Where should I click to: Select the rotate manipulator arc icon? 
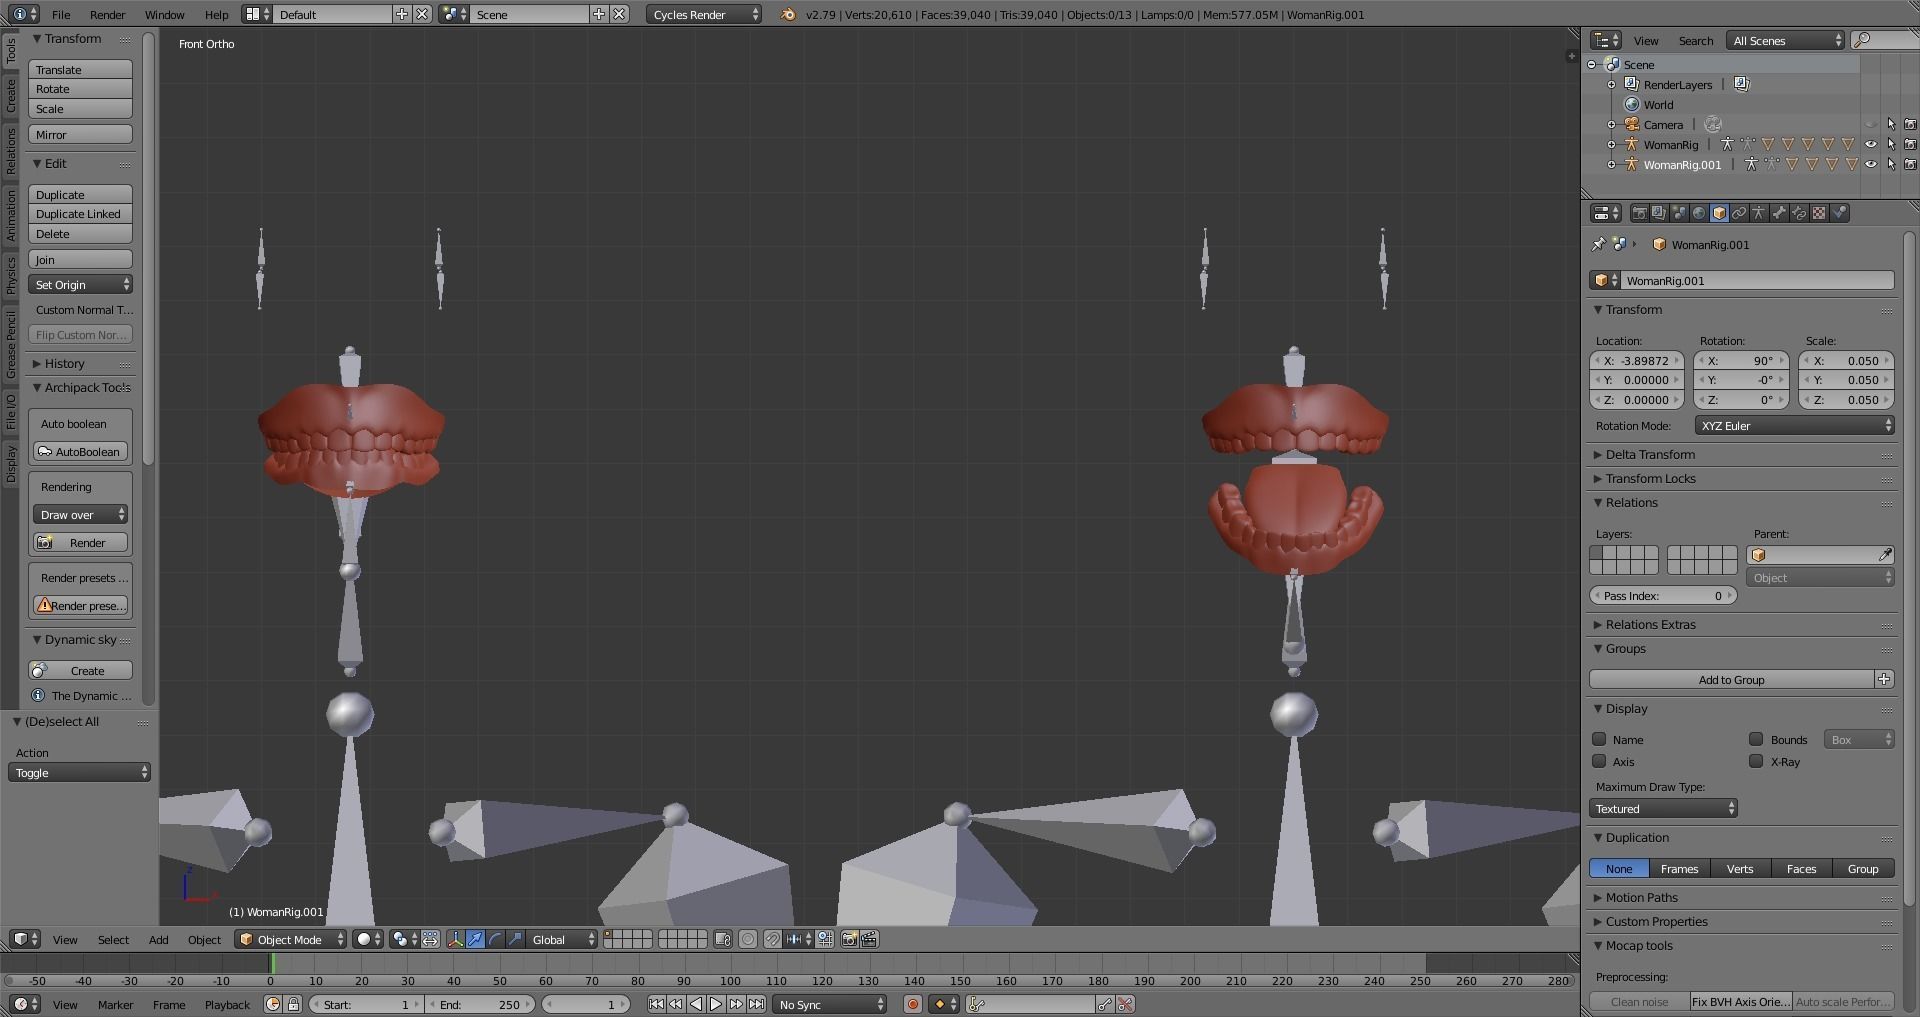point(495,939)
